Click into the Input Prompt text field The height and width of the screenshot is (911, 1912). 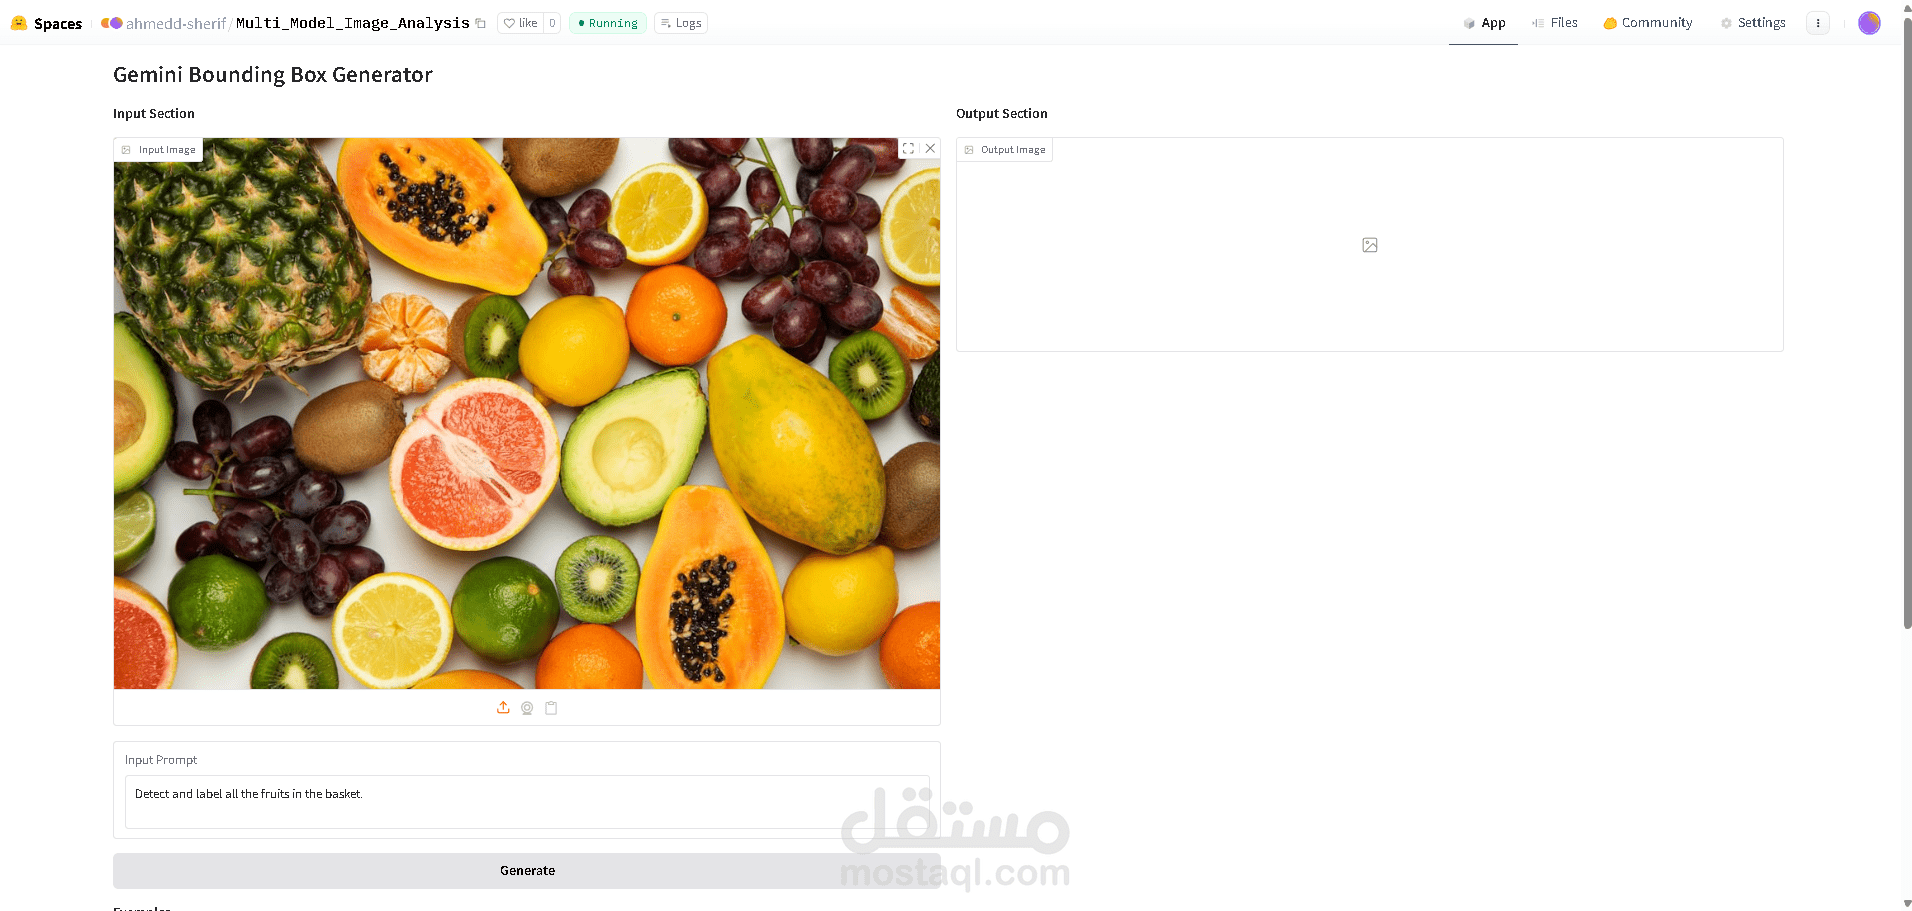(527, 802)
